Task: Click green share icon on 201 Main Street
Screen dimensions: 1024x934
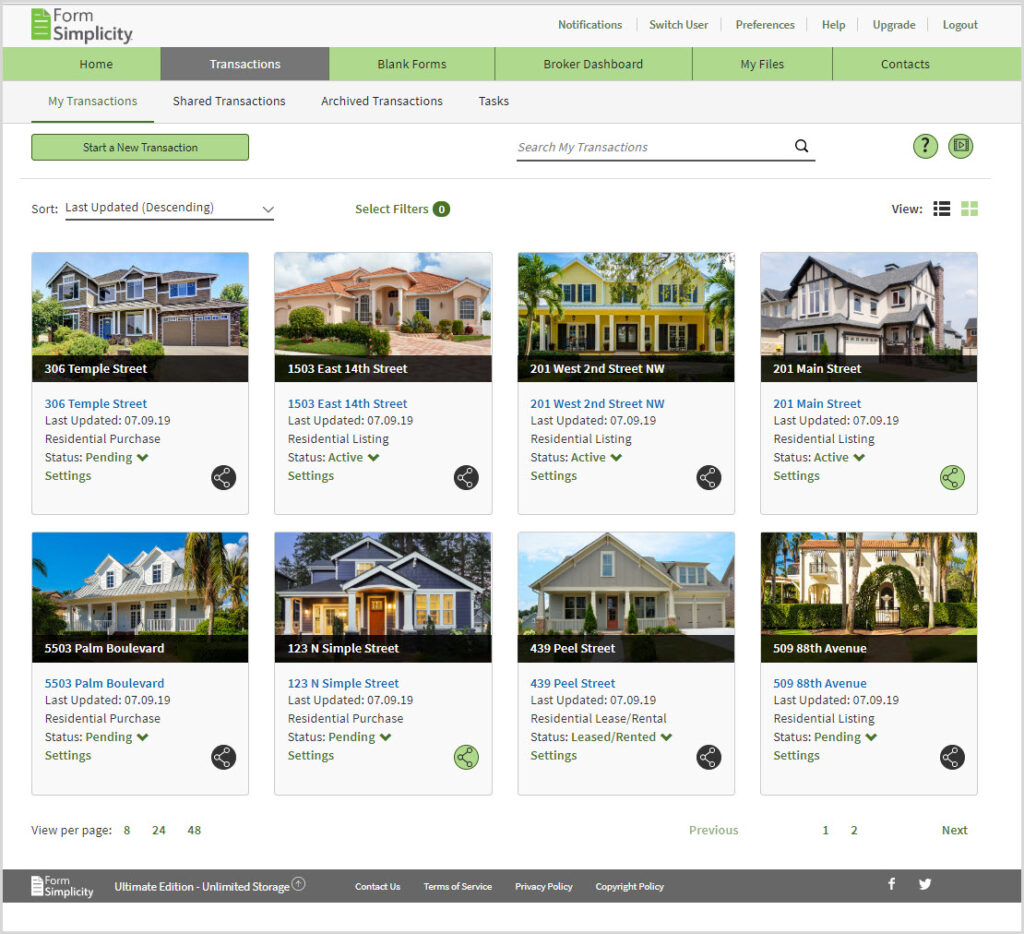Action: coord(952,478)
